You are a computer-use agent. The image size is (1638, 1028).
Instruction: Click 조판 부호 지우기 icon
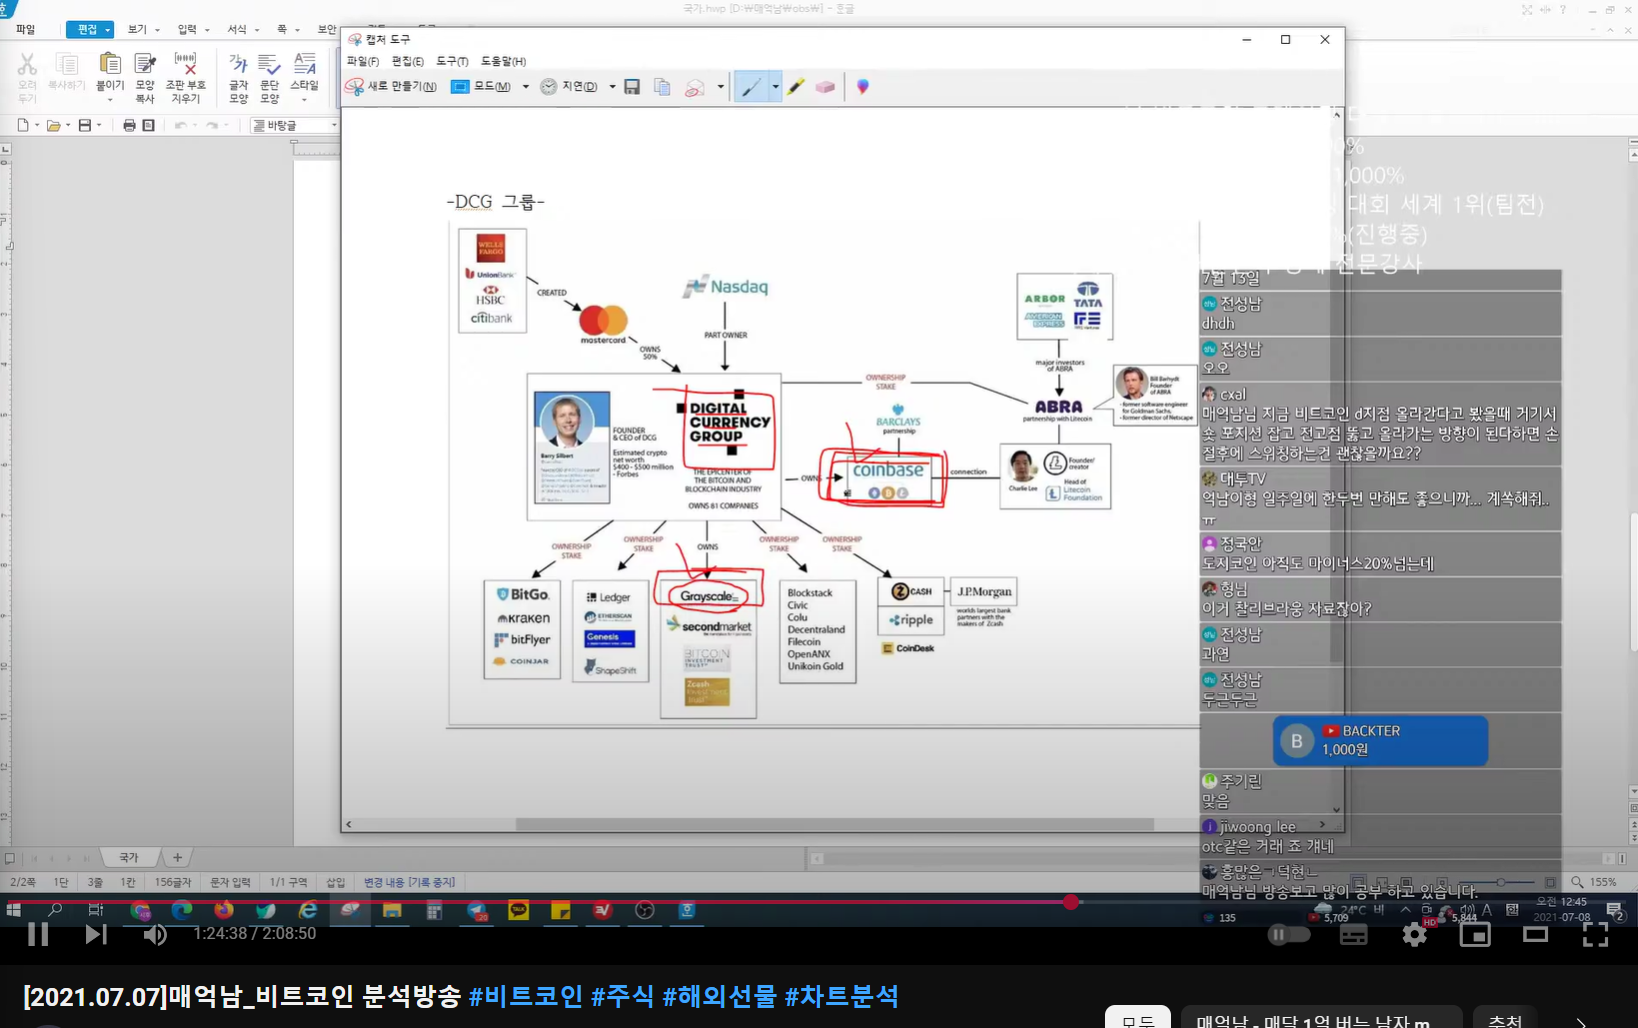tap(185, 76)
